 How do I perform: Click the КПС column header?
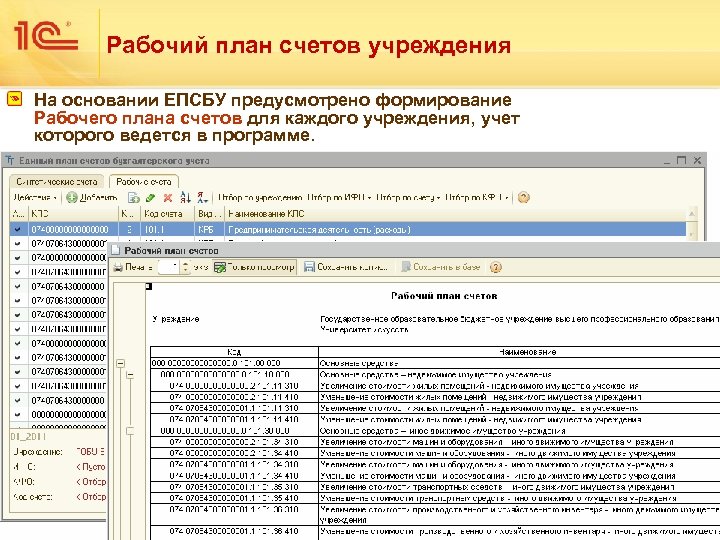tap(73, 214)
